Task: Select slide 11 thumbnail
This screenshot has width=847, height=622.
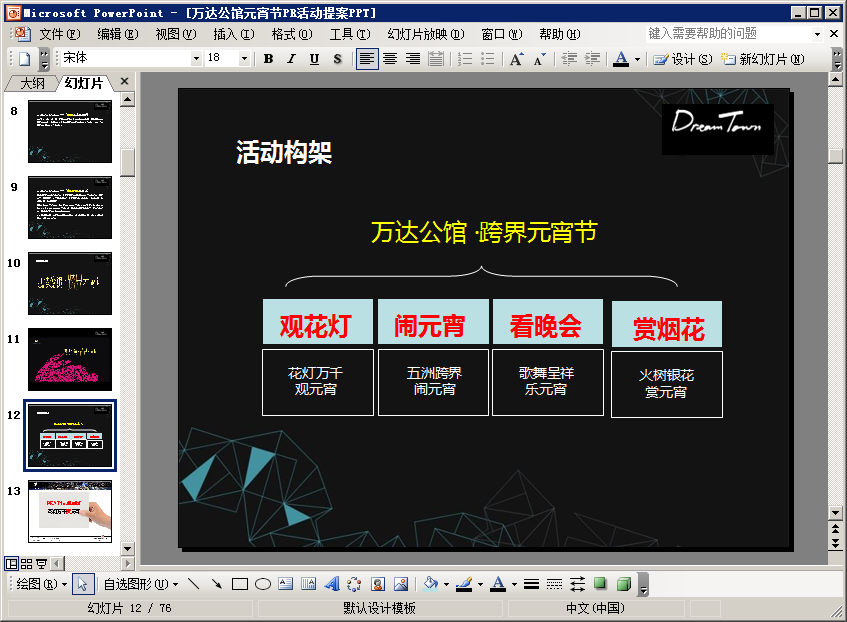Action: (x=70, y=359)
